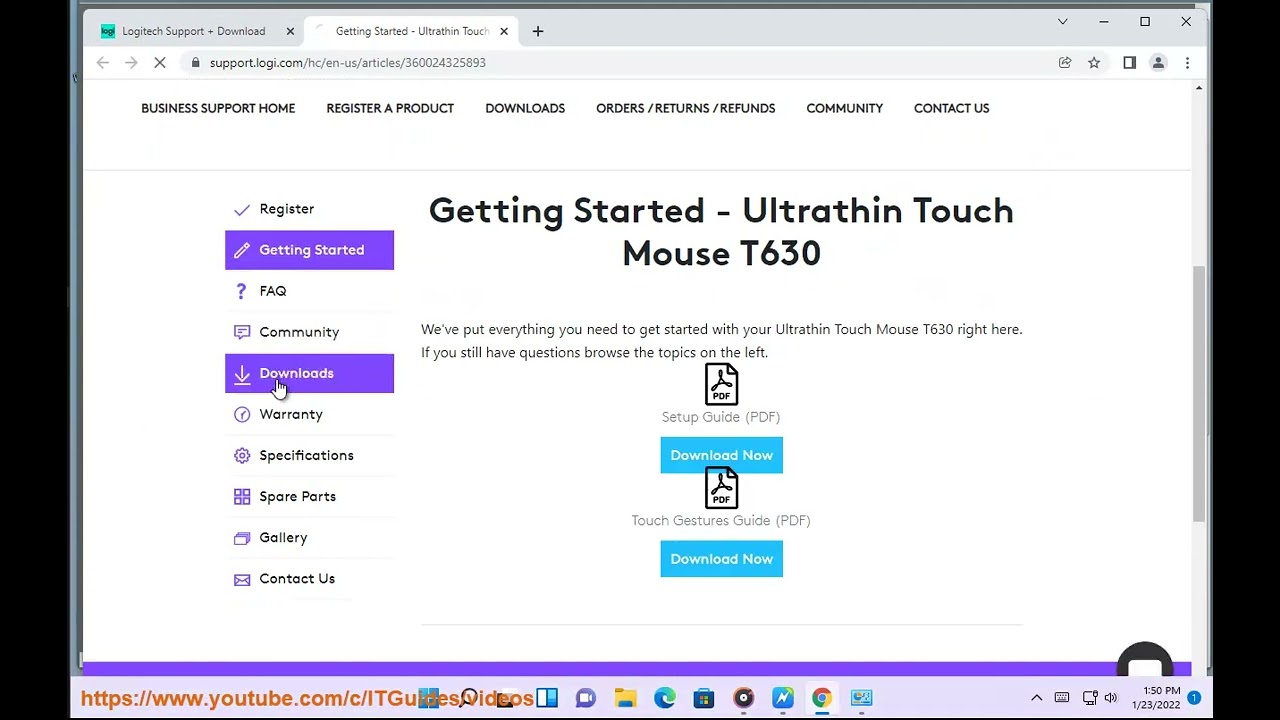Open Orders / Returns / Refunds
1280x720 pixels.
(x=686, y=108)
